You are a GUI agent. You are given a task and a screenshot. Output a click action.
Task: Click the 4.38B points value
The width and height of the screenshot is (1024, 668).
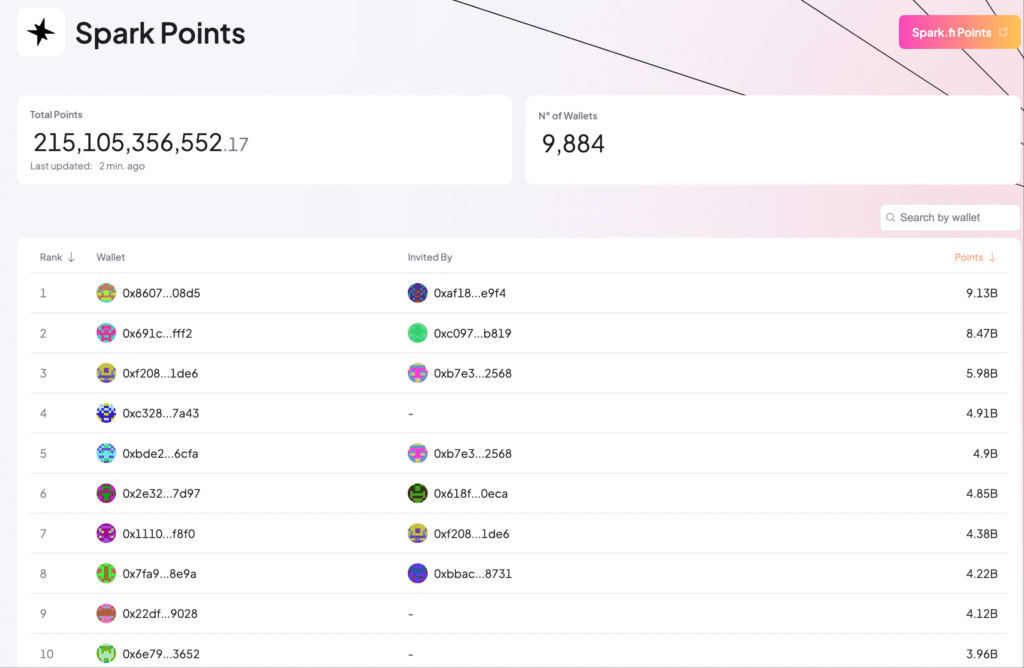tap(982, 533)
